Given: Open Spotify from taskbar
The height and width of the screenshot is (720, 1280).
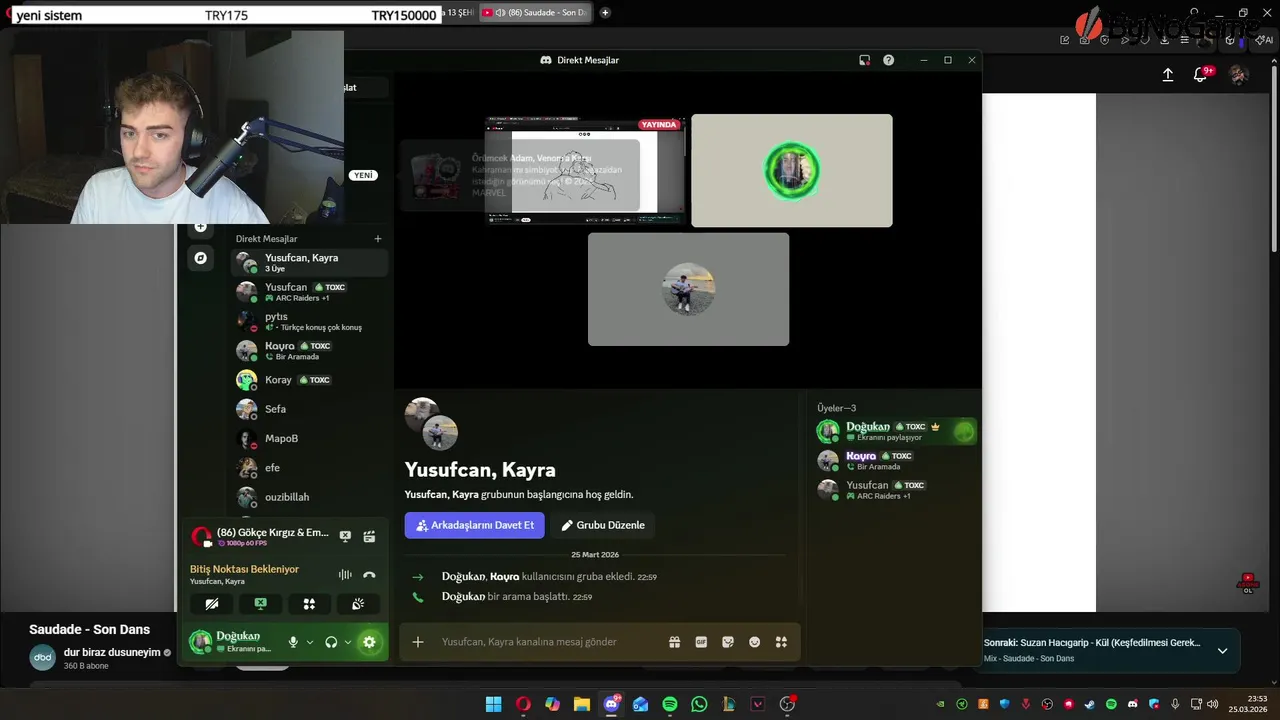Looking at the screenshot, I should (670, 704).
